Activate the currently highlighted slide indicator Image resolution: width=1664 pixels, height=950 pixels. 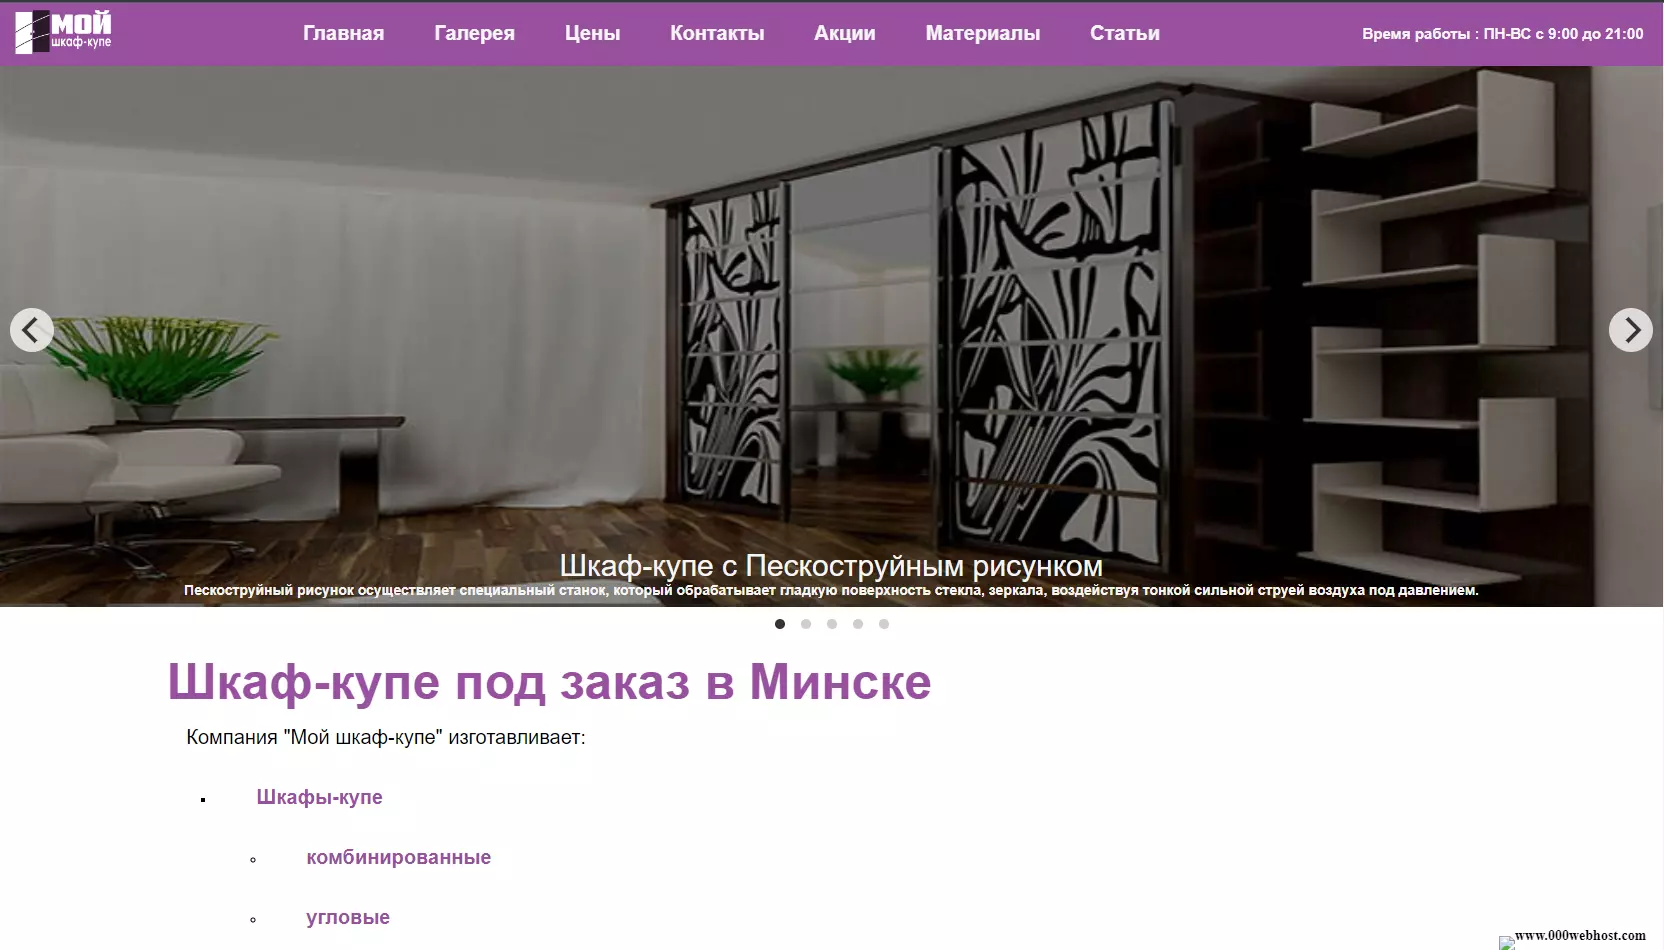(780, 623)
